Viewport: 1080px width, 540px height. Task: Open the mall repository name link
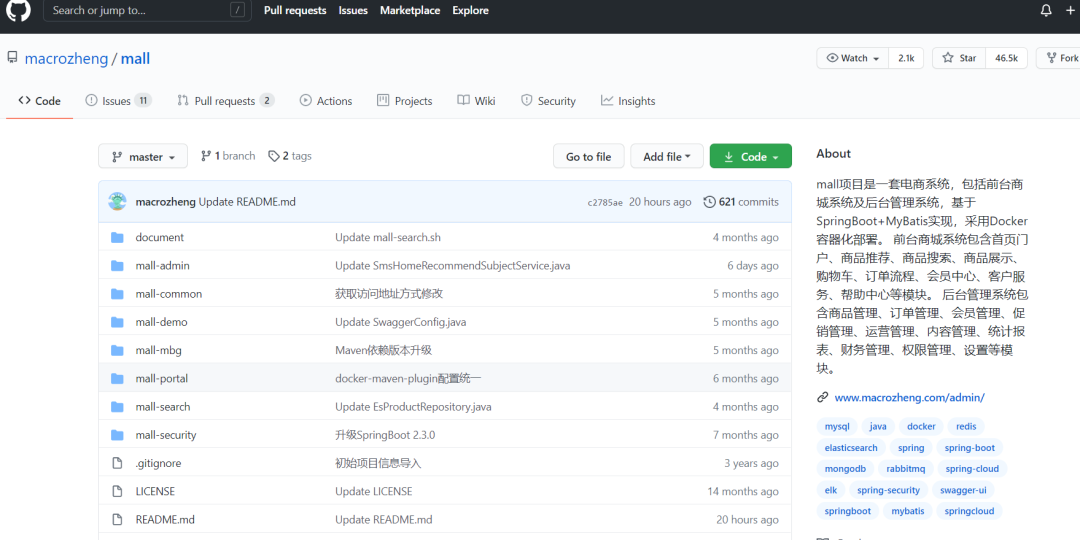coord(135,59)
